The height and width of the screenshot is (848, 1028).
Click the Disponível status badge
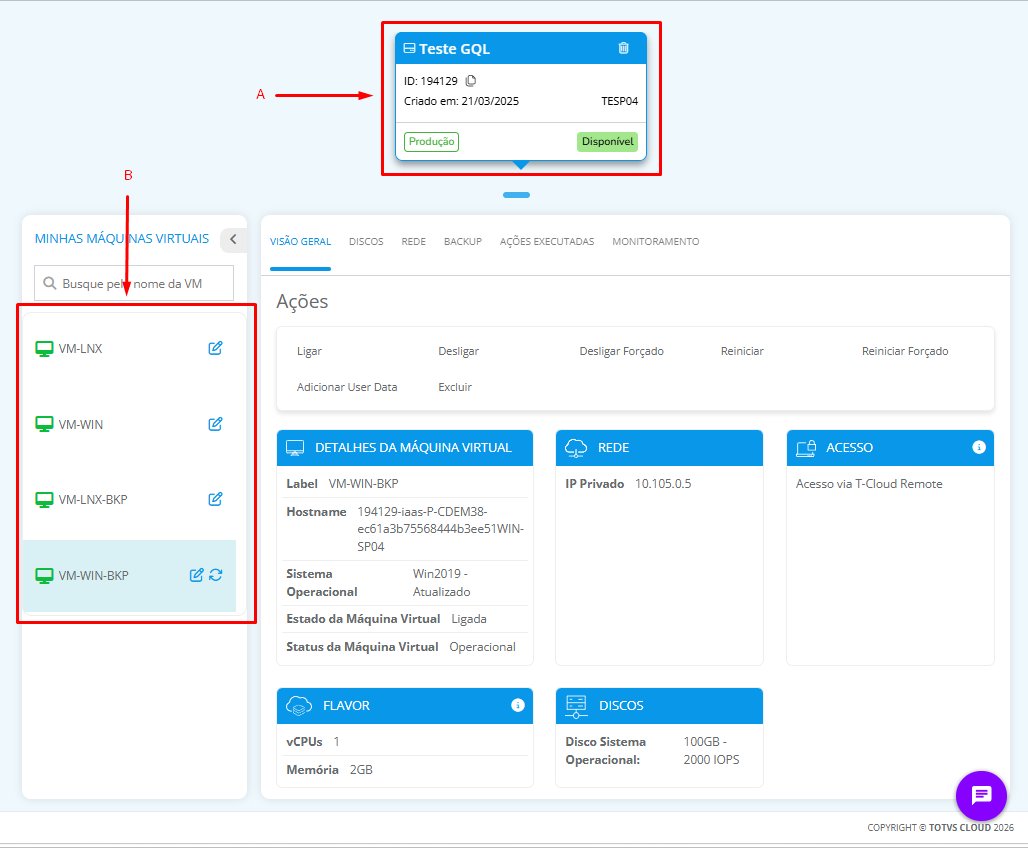point(607,142)
